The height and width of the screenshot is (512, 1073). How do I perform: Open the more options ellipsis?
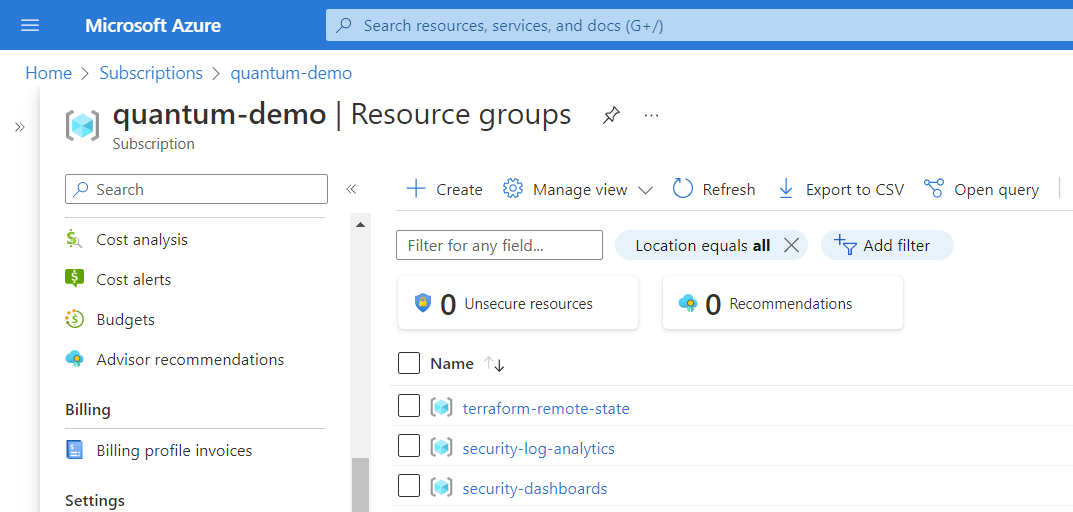(x=652, y=116)
